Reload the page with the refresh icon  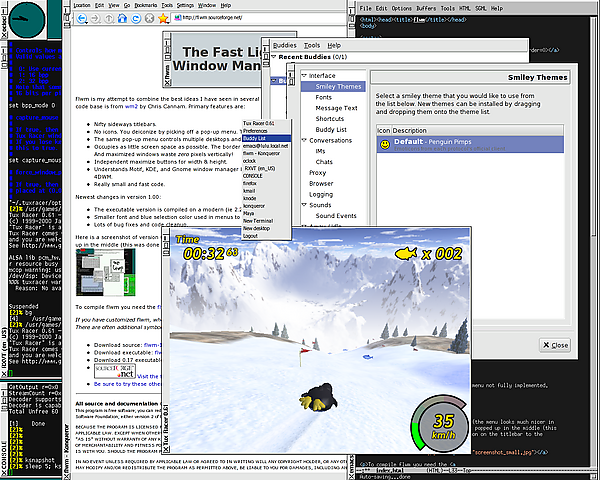click(136, 18)
